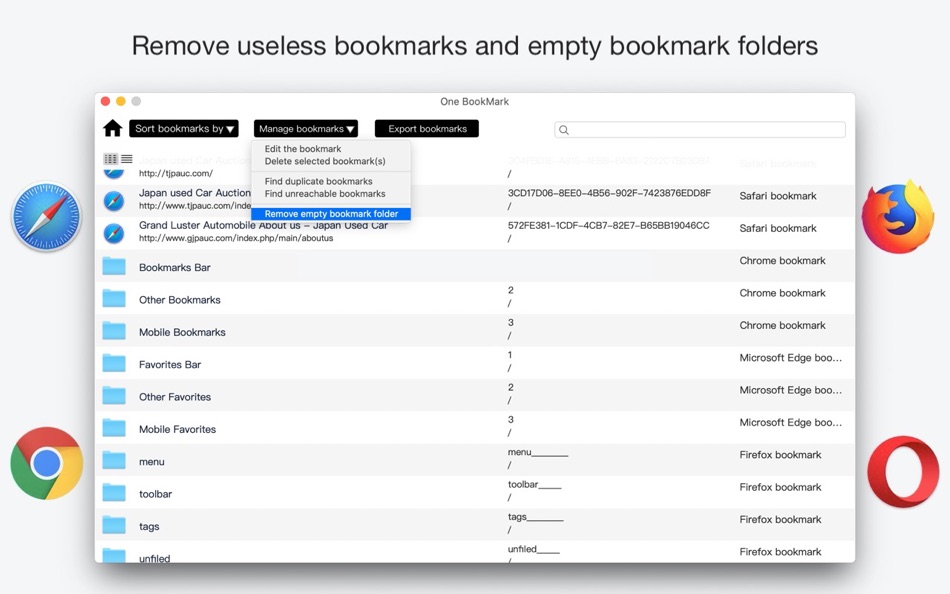The width and height of the screenshot is (950, 594).
Task: Select the Mobile Bookmarks folder name
Action: pyautogui.click(x=182, y=332)
